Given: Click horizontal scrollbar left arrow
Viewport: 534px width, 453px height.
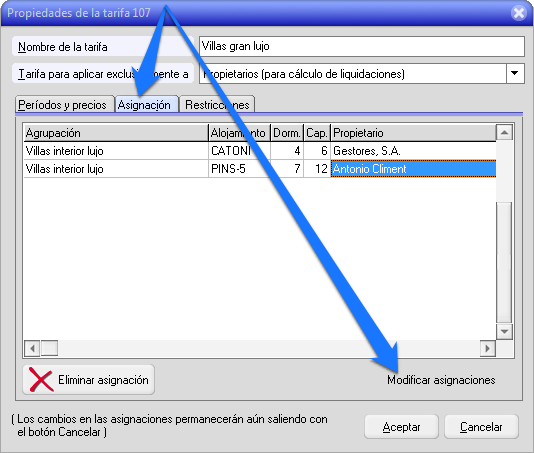Looking at the screenshot, I should point(32,348).
